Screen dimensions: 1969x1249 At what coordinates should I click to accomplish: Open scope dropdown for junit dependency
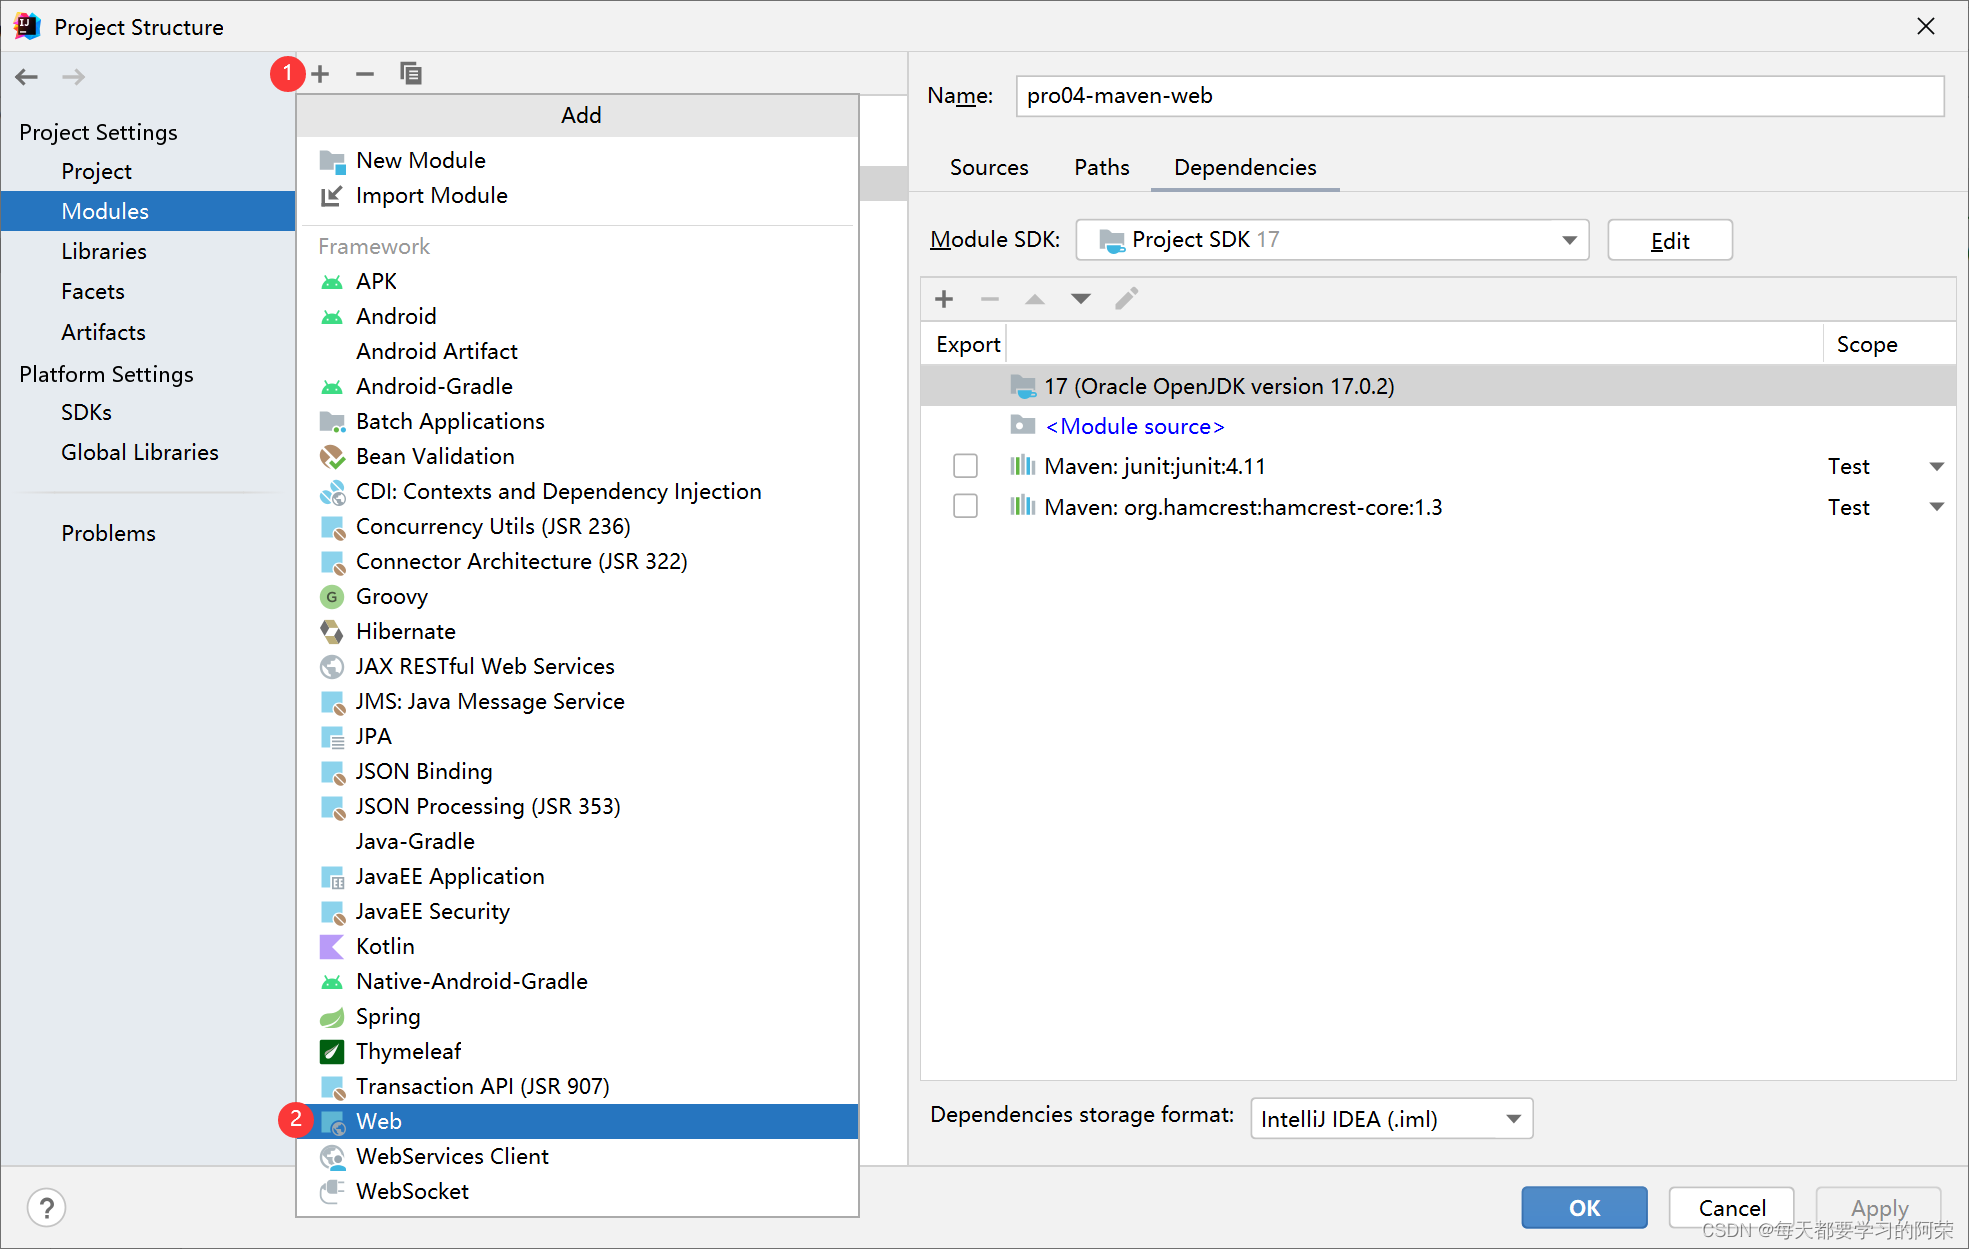click(1937, 467)
